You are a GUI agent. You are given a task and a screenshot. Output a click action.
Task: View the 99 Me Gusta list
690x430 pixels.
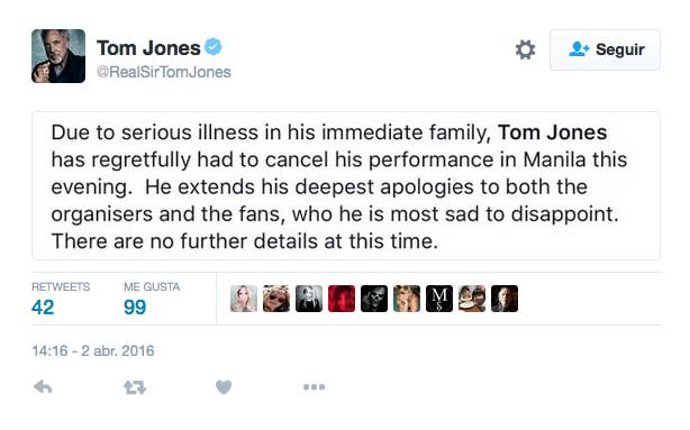(x=135, y=307)
